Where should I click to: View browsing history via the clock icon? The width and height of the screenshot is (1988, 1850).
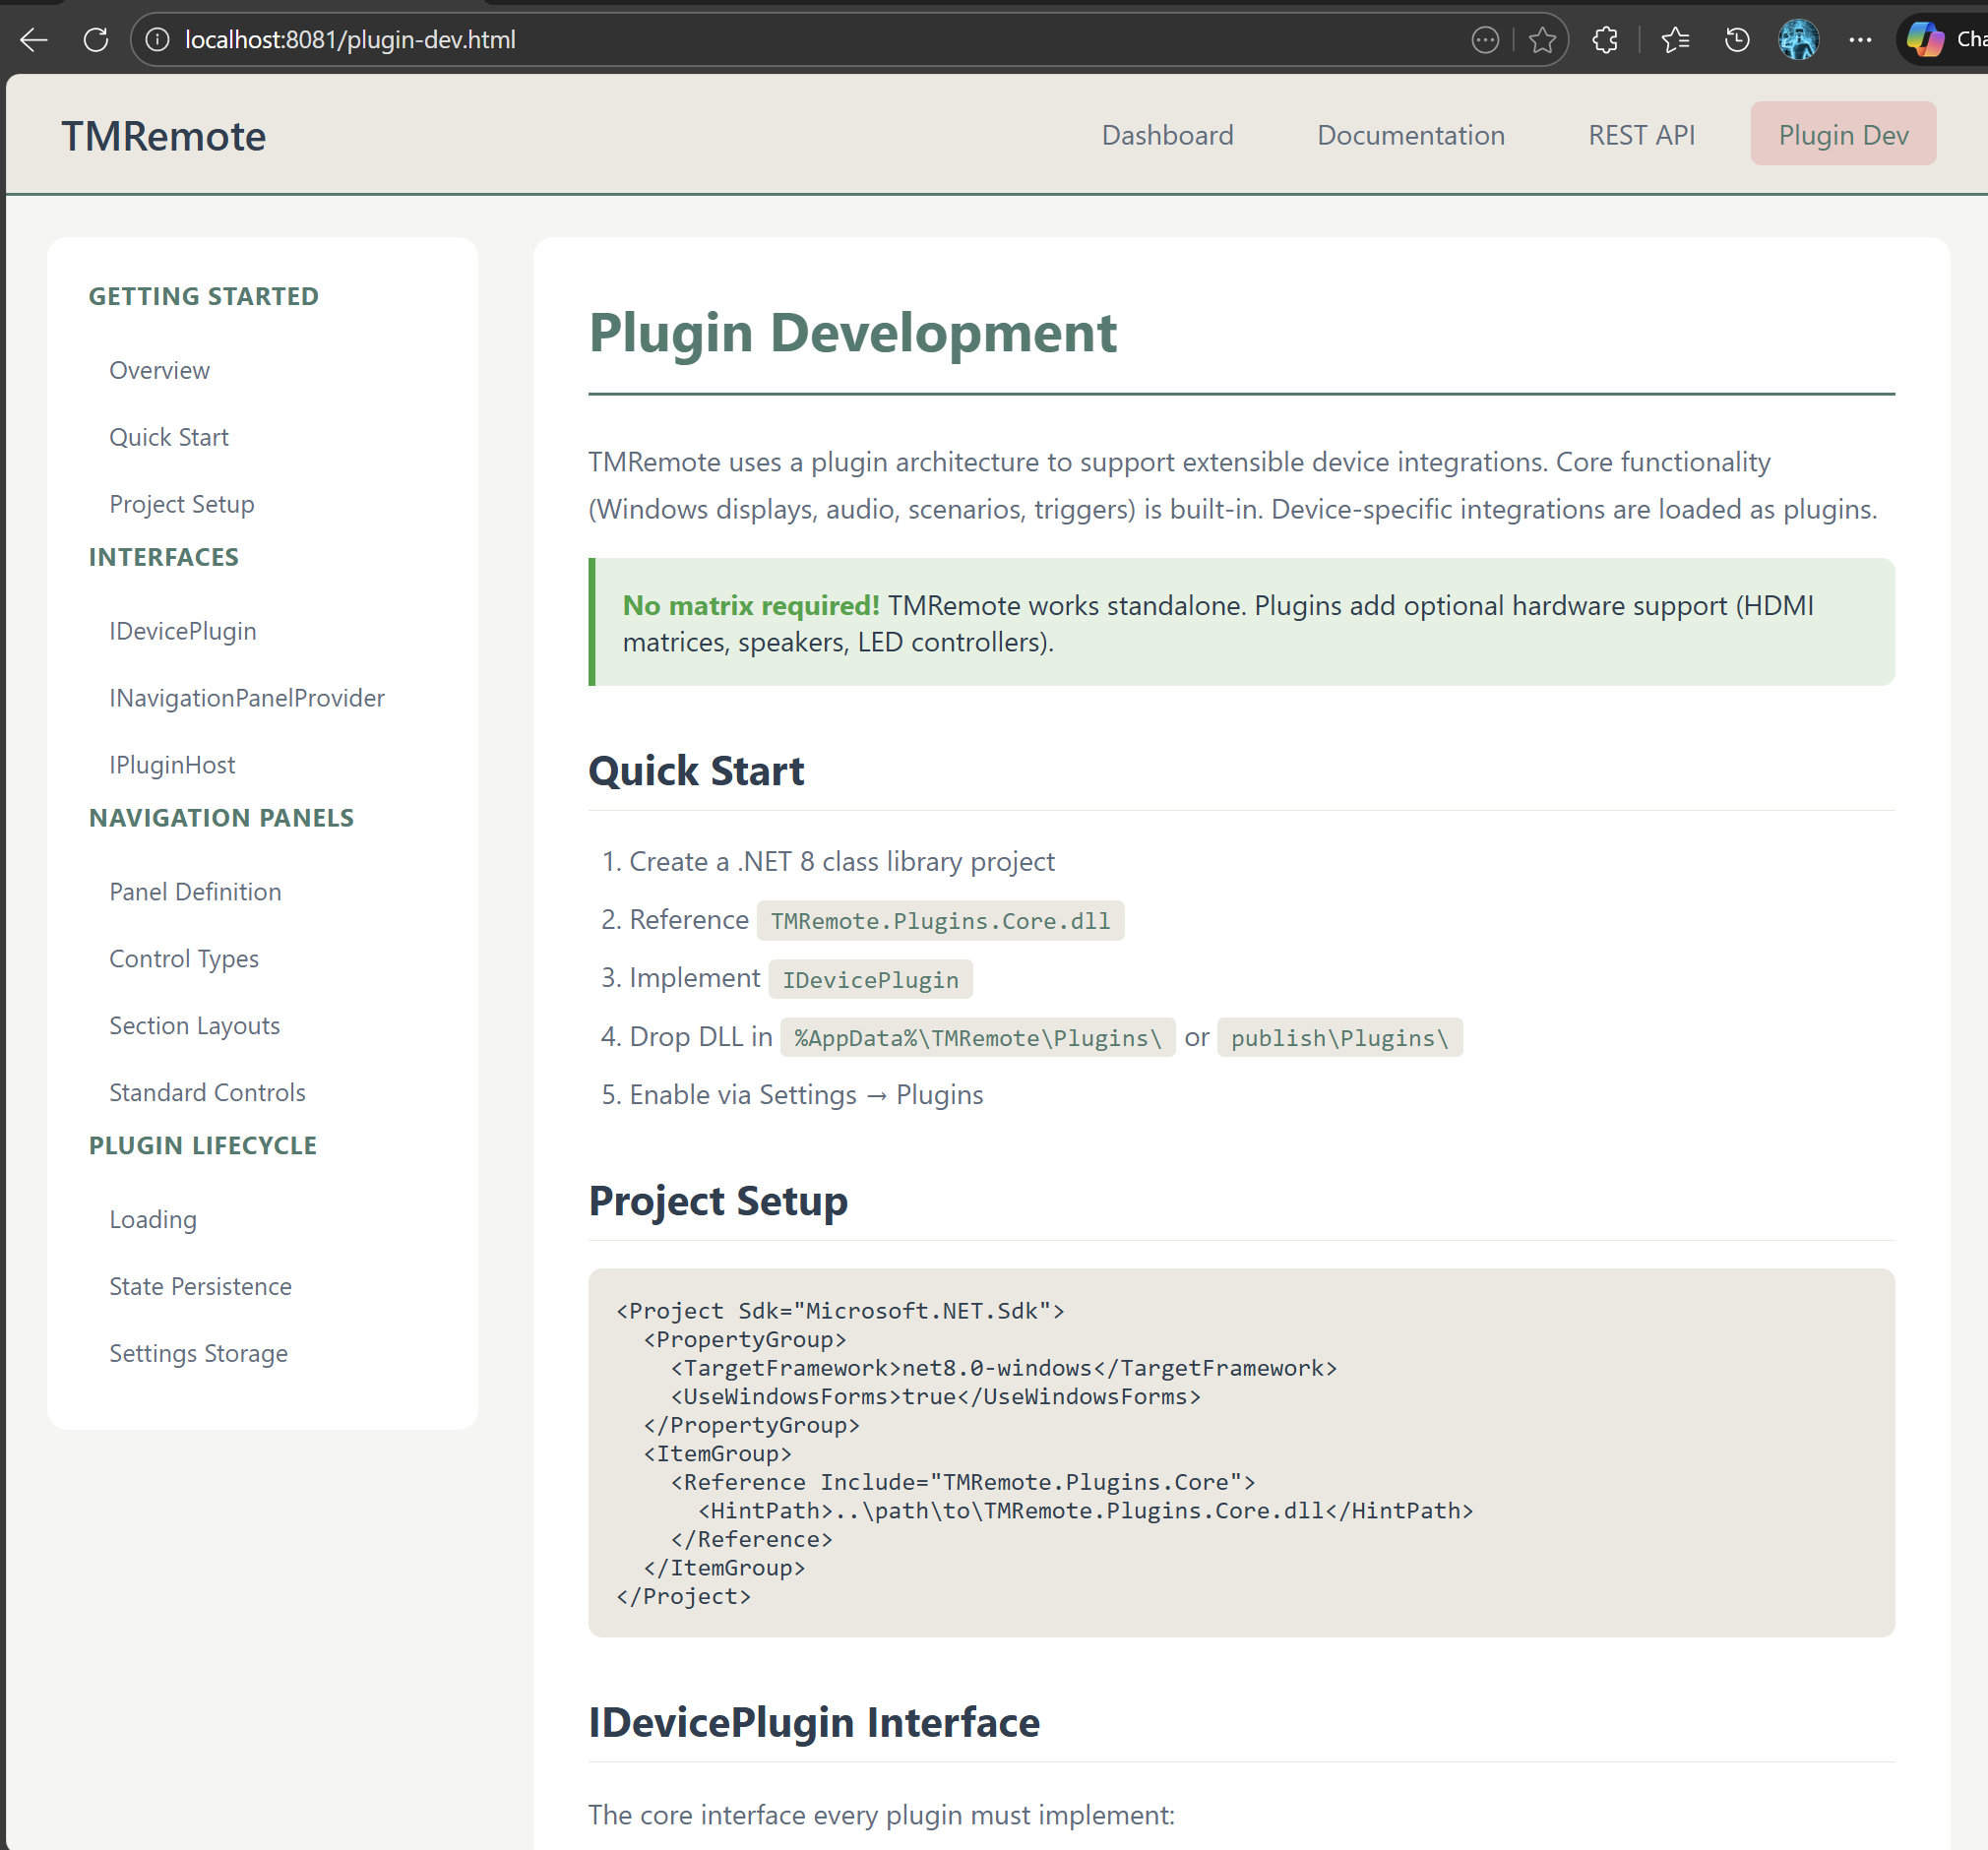tap(1736, 40)
